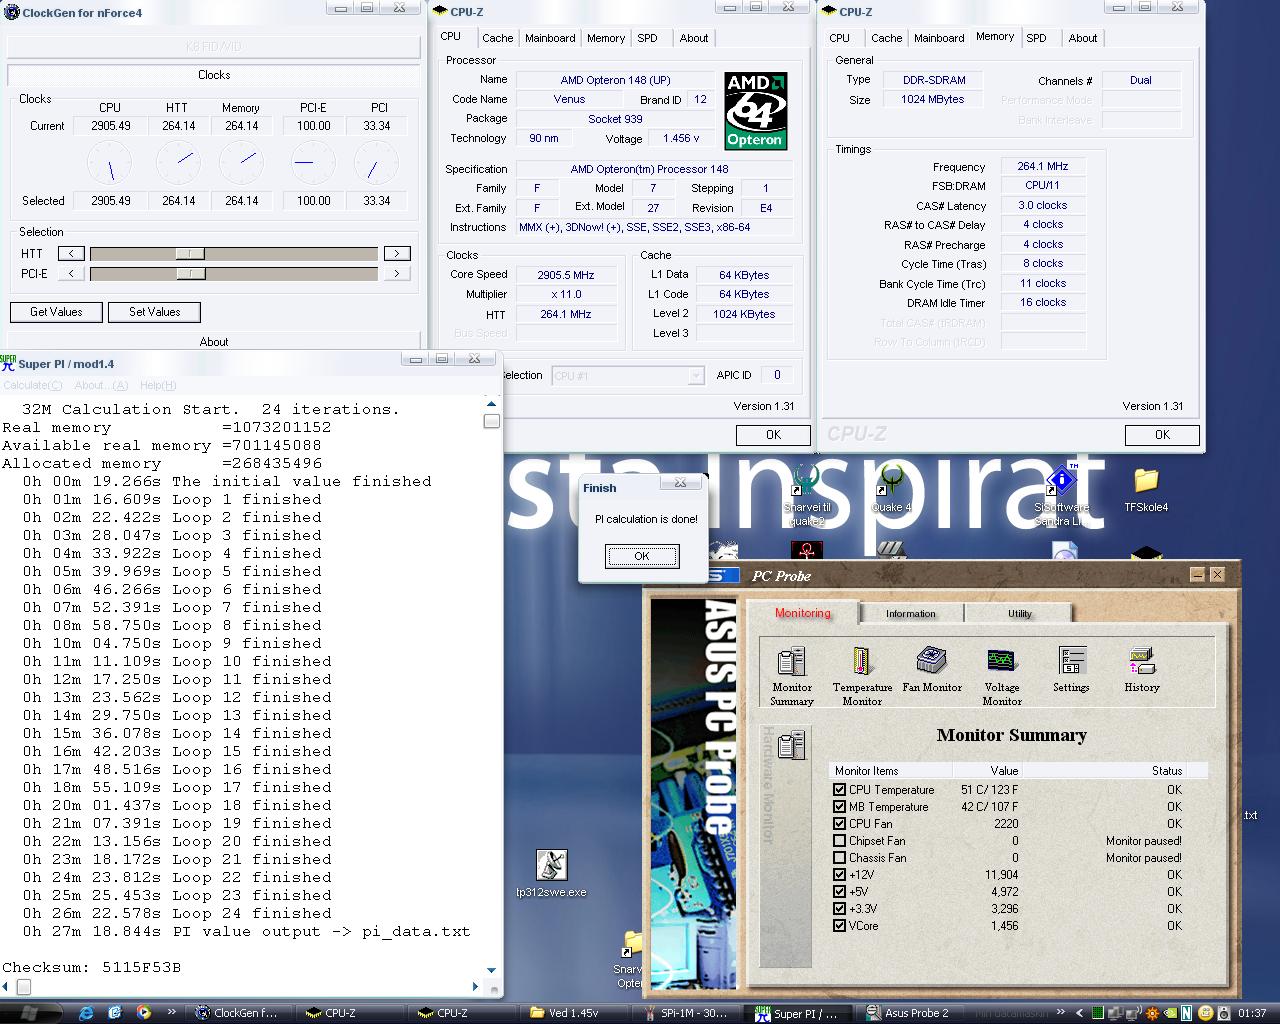The height and width of the screenshot is (1024, 1280).
Task: Enable the Chassis Fan monitor checkbox
Action: point(839,858)
